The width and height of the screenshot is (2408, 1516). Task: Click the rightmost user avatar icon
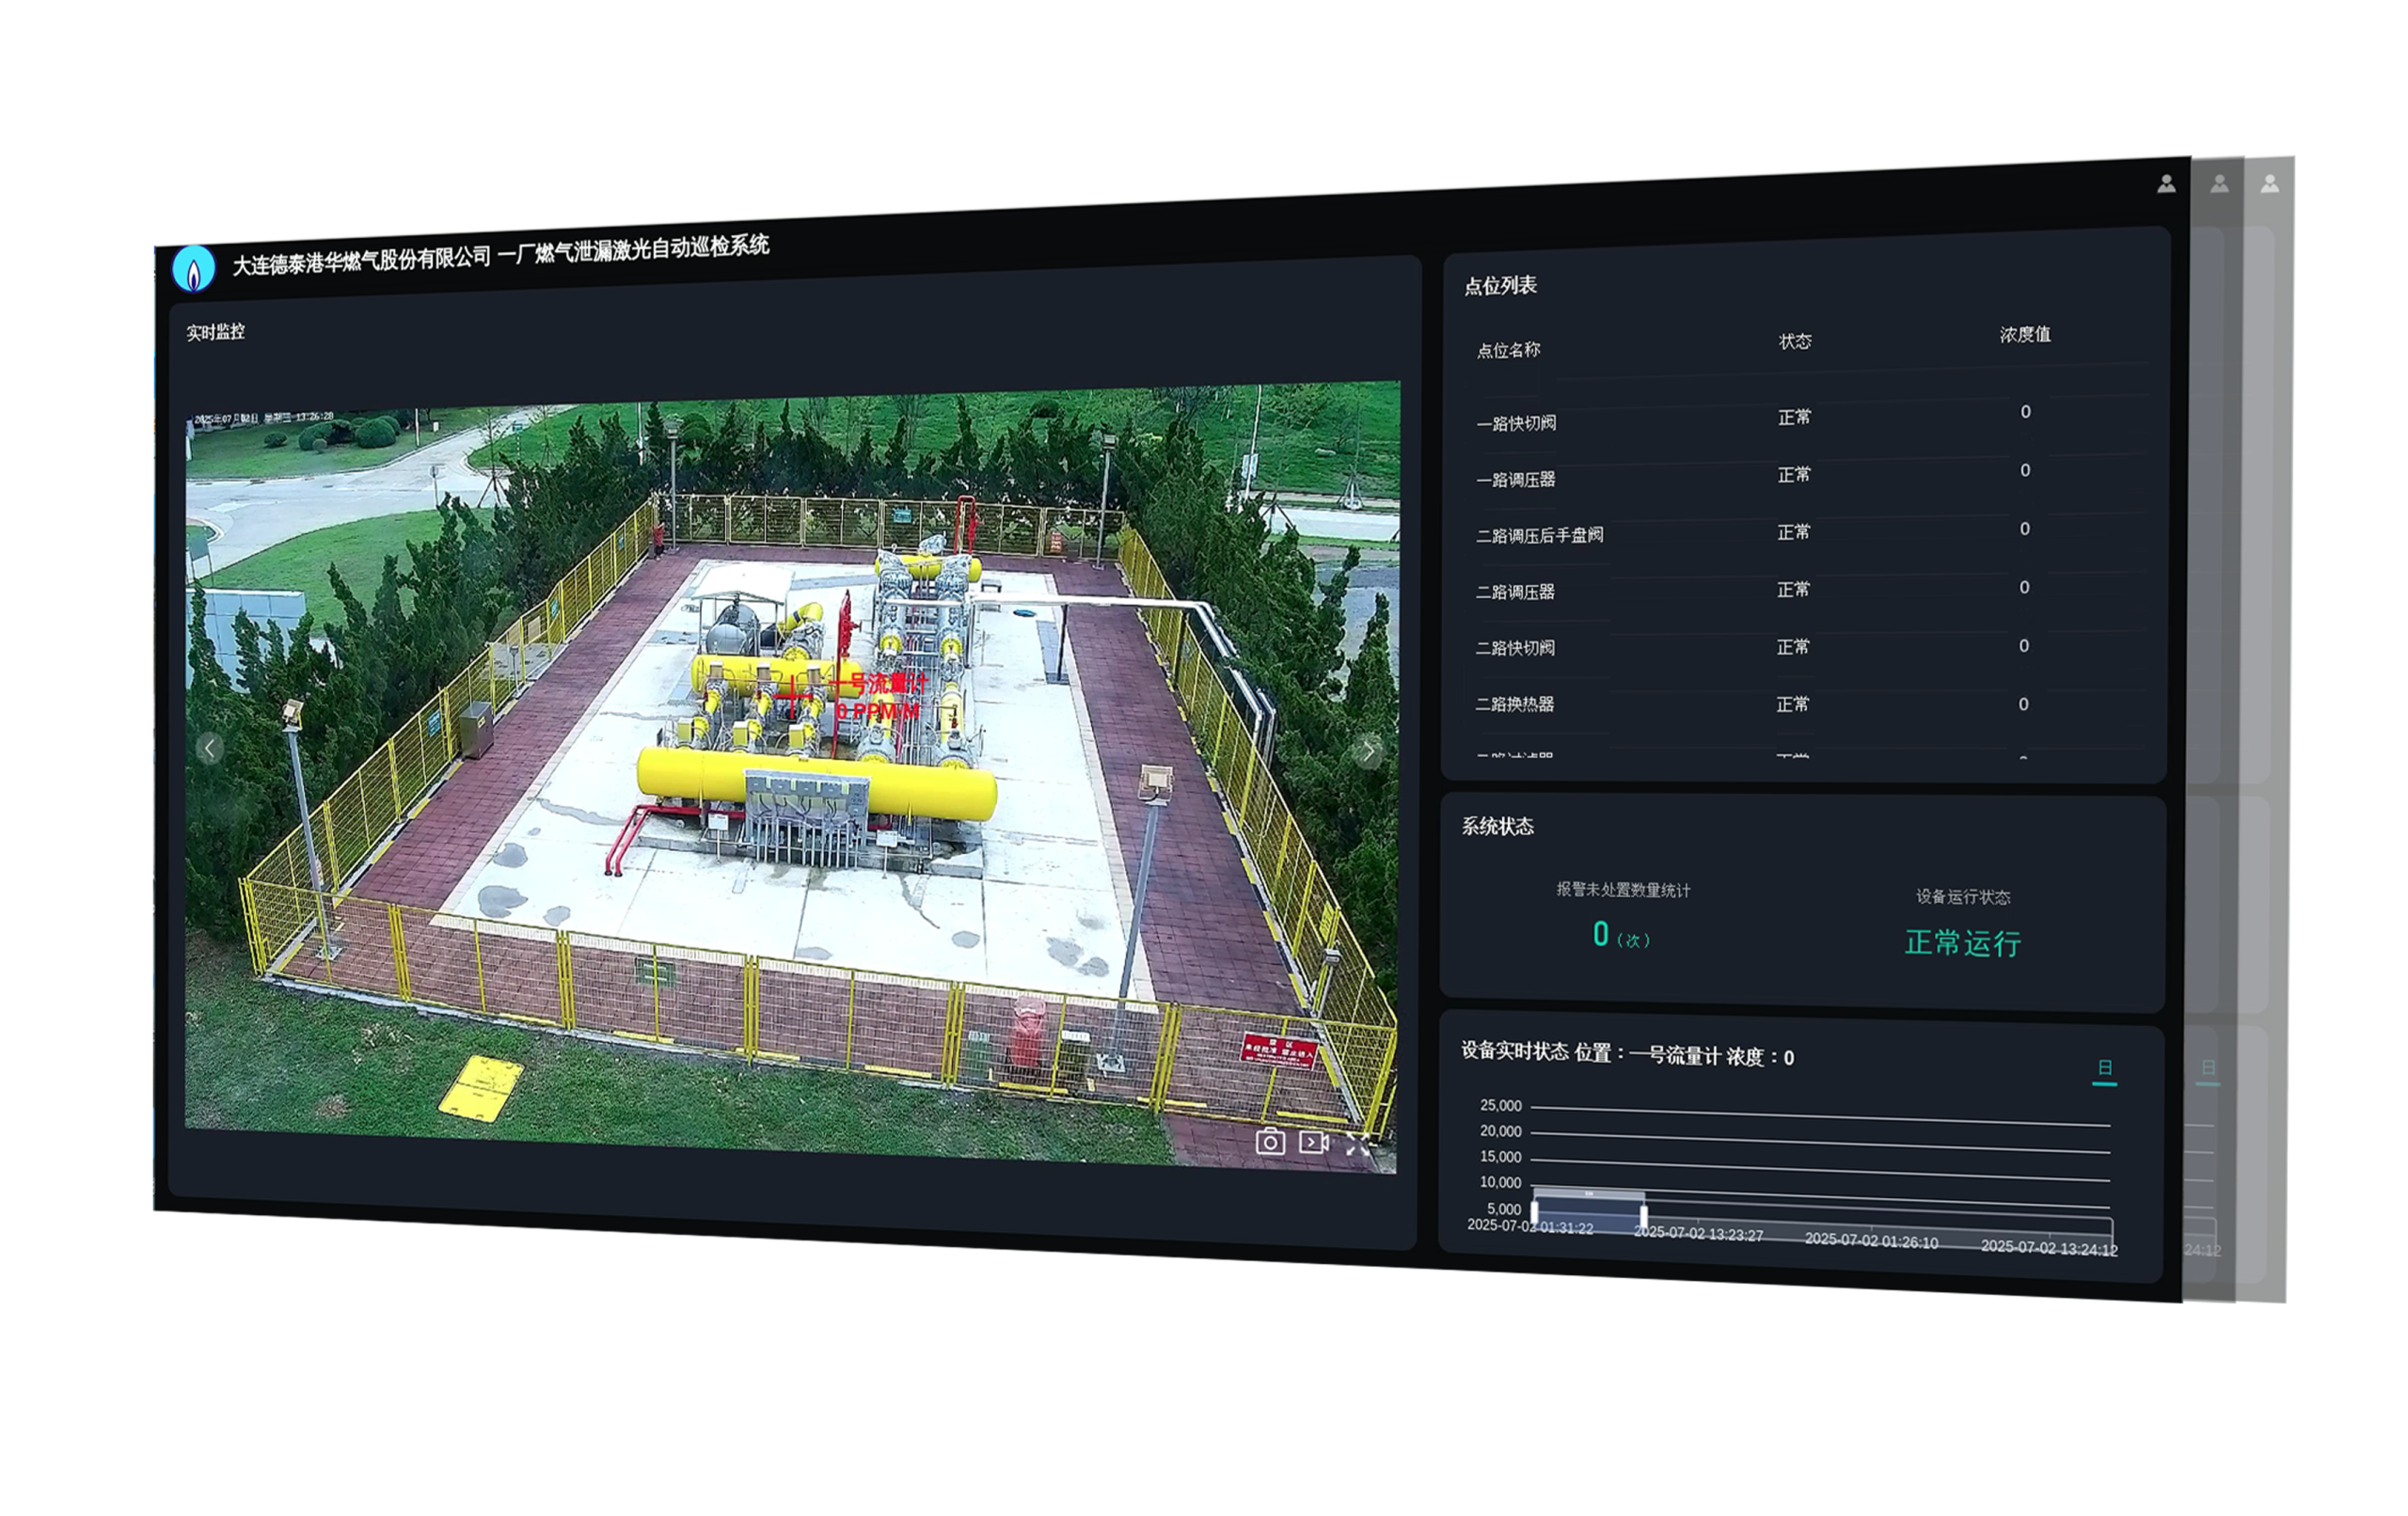[x=2270, y=184]
